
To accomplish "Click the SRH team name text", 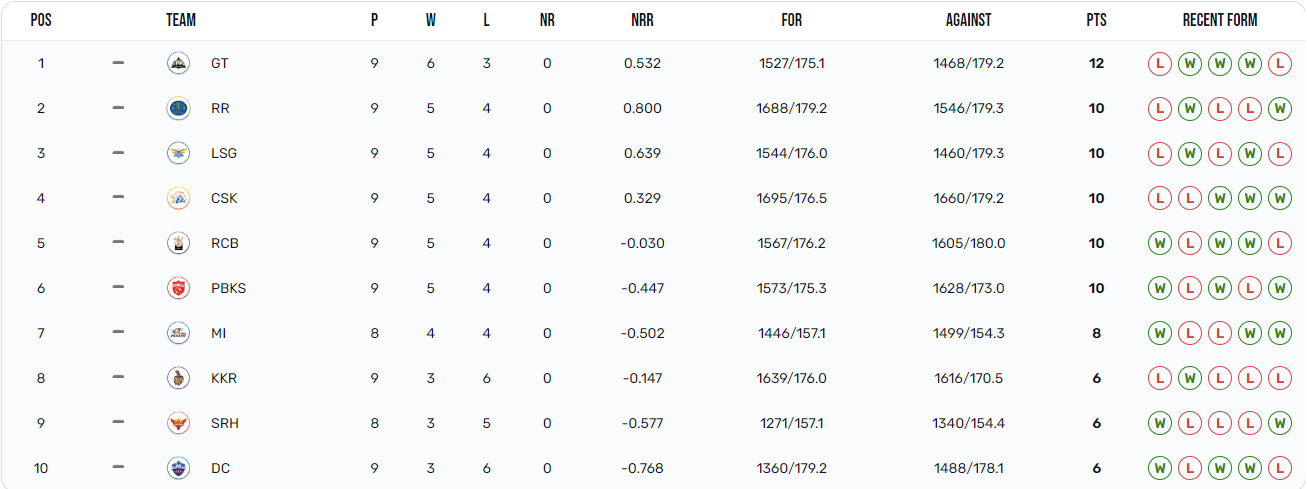I will tap(225, 423).
